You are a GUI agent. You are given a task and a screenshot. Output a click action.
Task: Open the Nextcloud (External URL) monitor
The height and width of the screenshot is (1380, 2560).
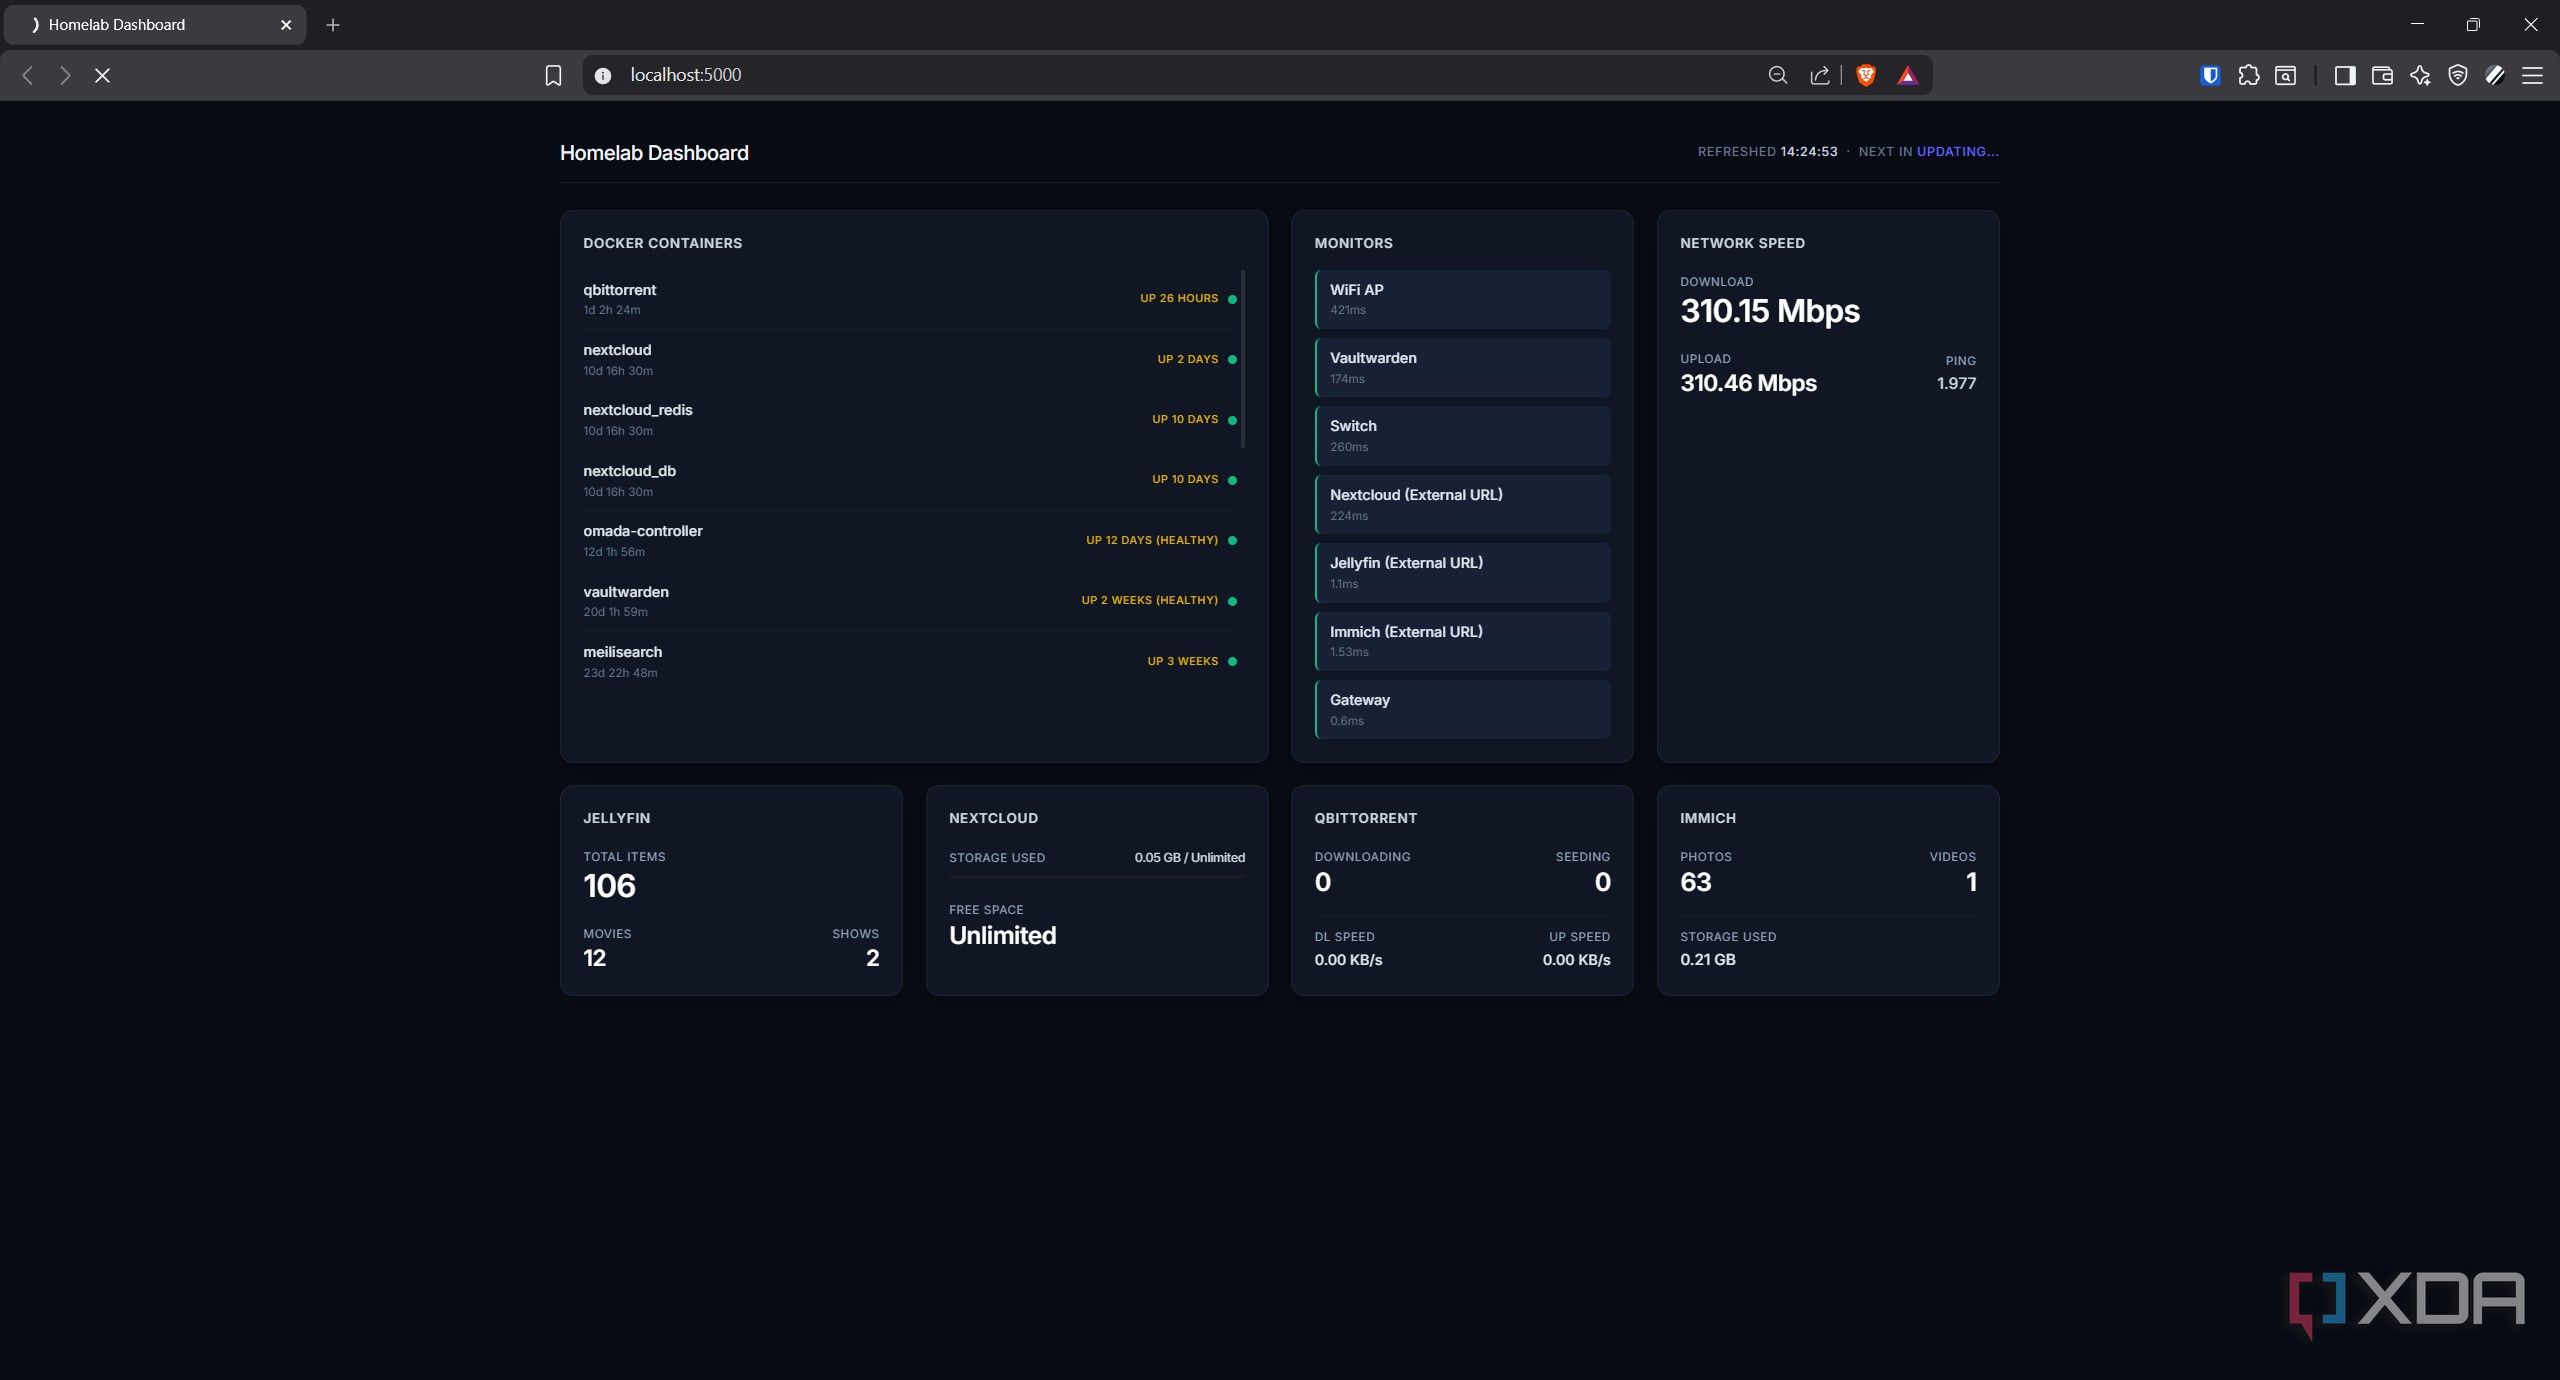[x=1462, y=504]
